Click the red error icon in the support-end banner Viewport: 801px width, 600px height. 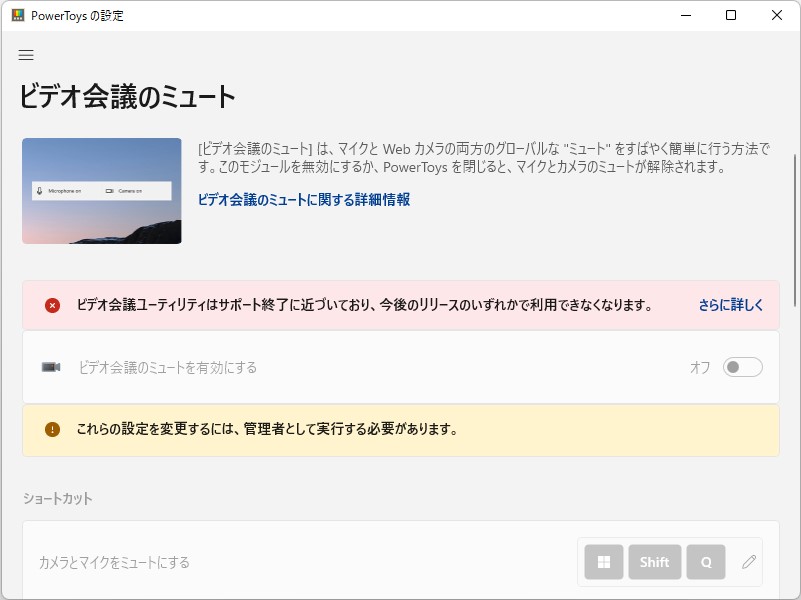click(53, 303)
